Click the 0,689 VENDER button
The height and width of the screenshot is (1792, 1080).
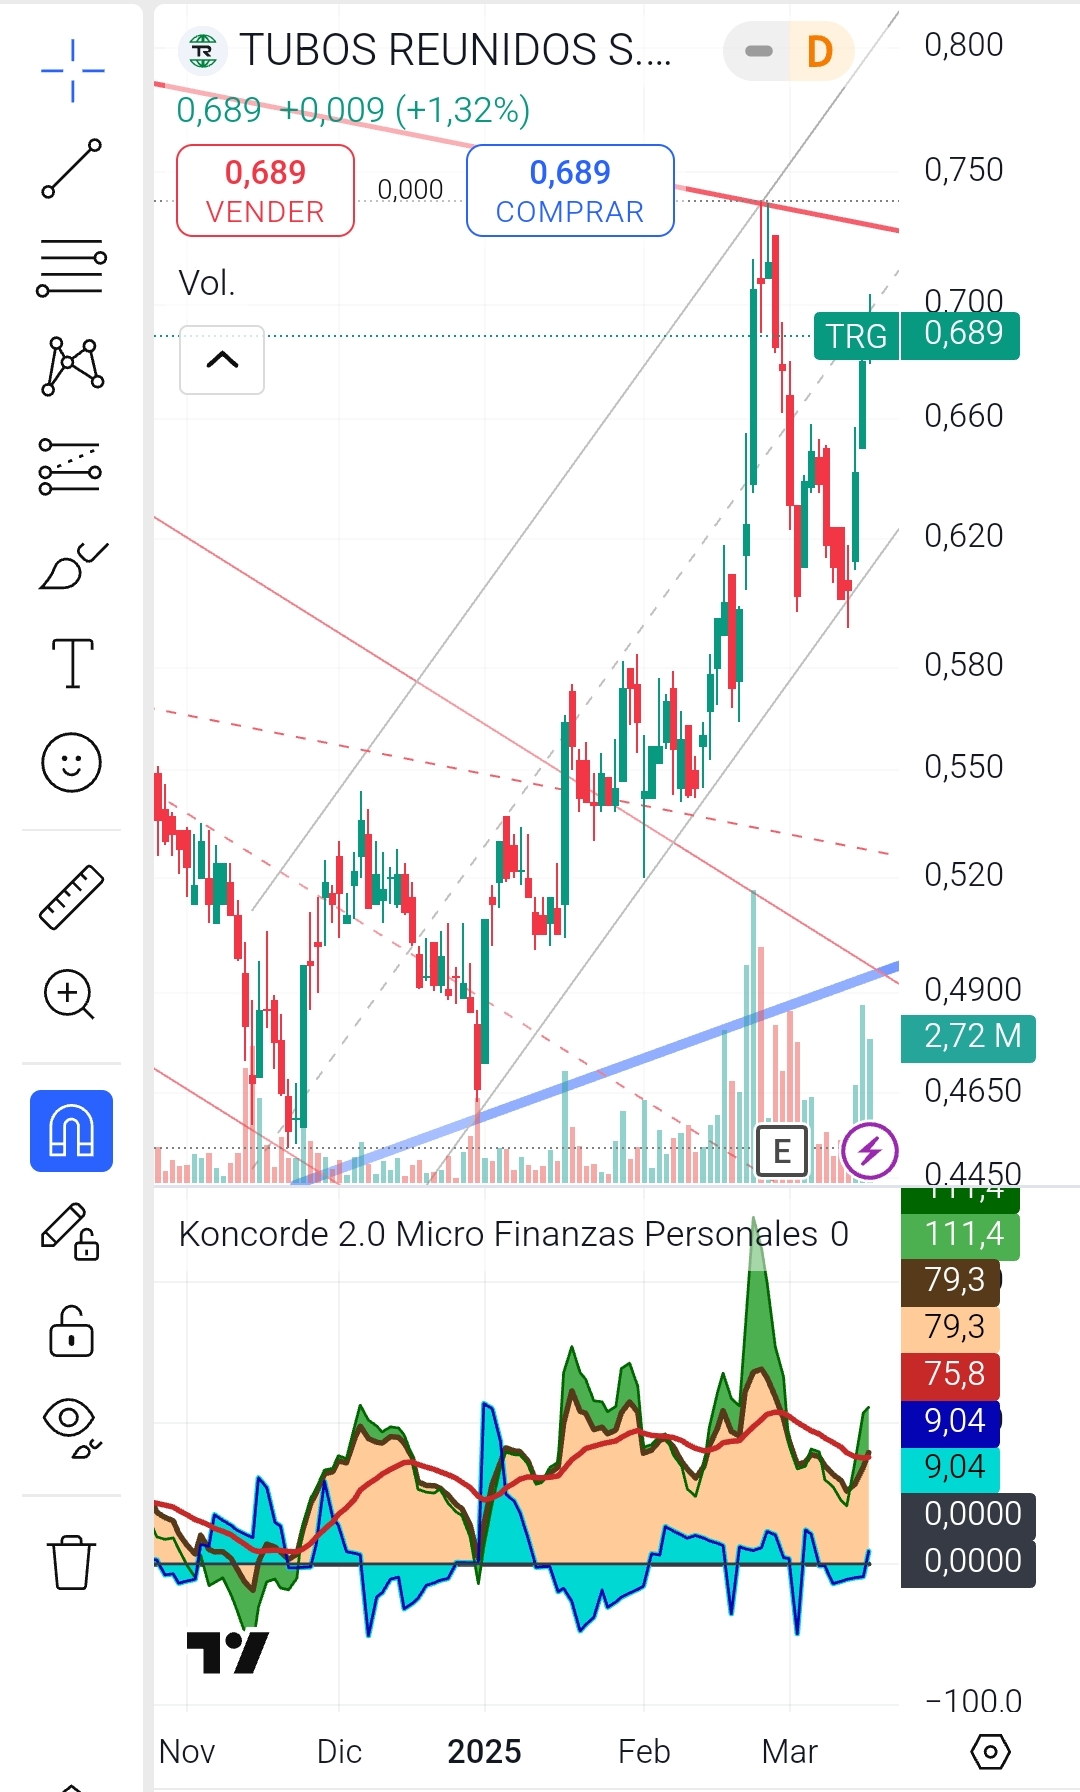[x=265, y=191]
